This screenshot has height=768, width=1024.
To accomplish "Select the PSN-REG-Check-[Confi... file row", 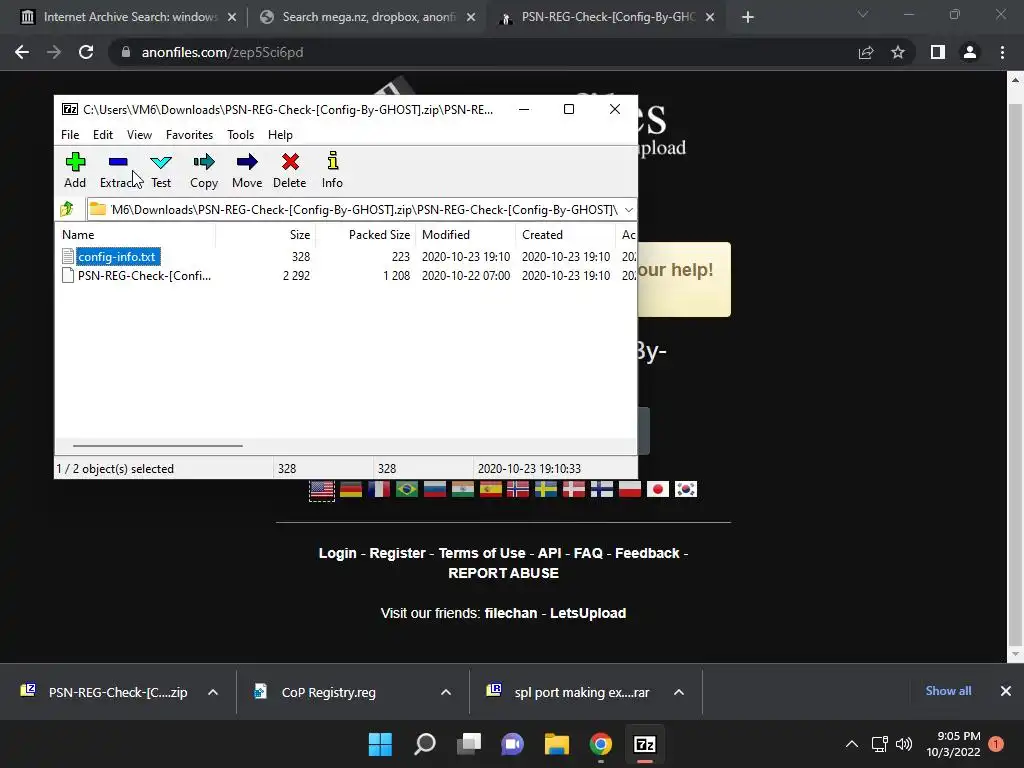I will pyautogui.click(x=136, y=276).
